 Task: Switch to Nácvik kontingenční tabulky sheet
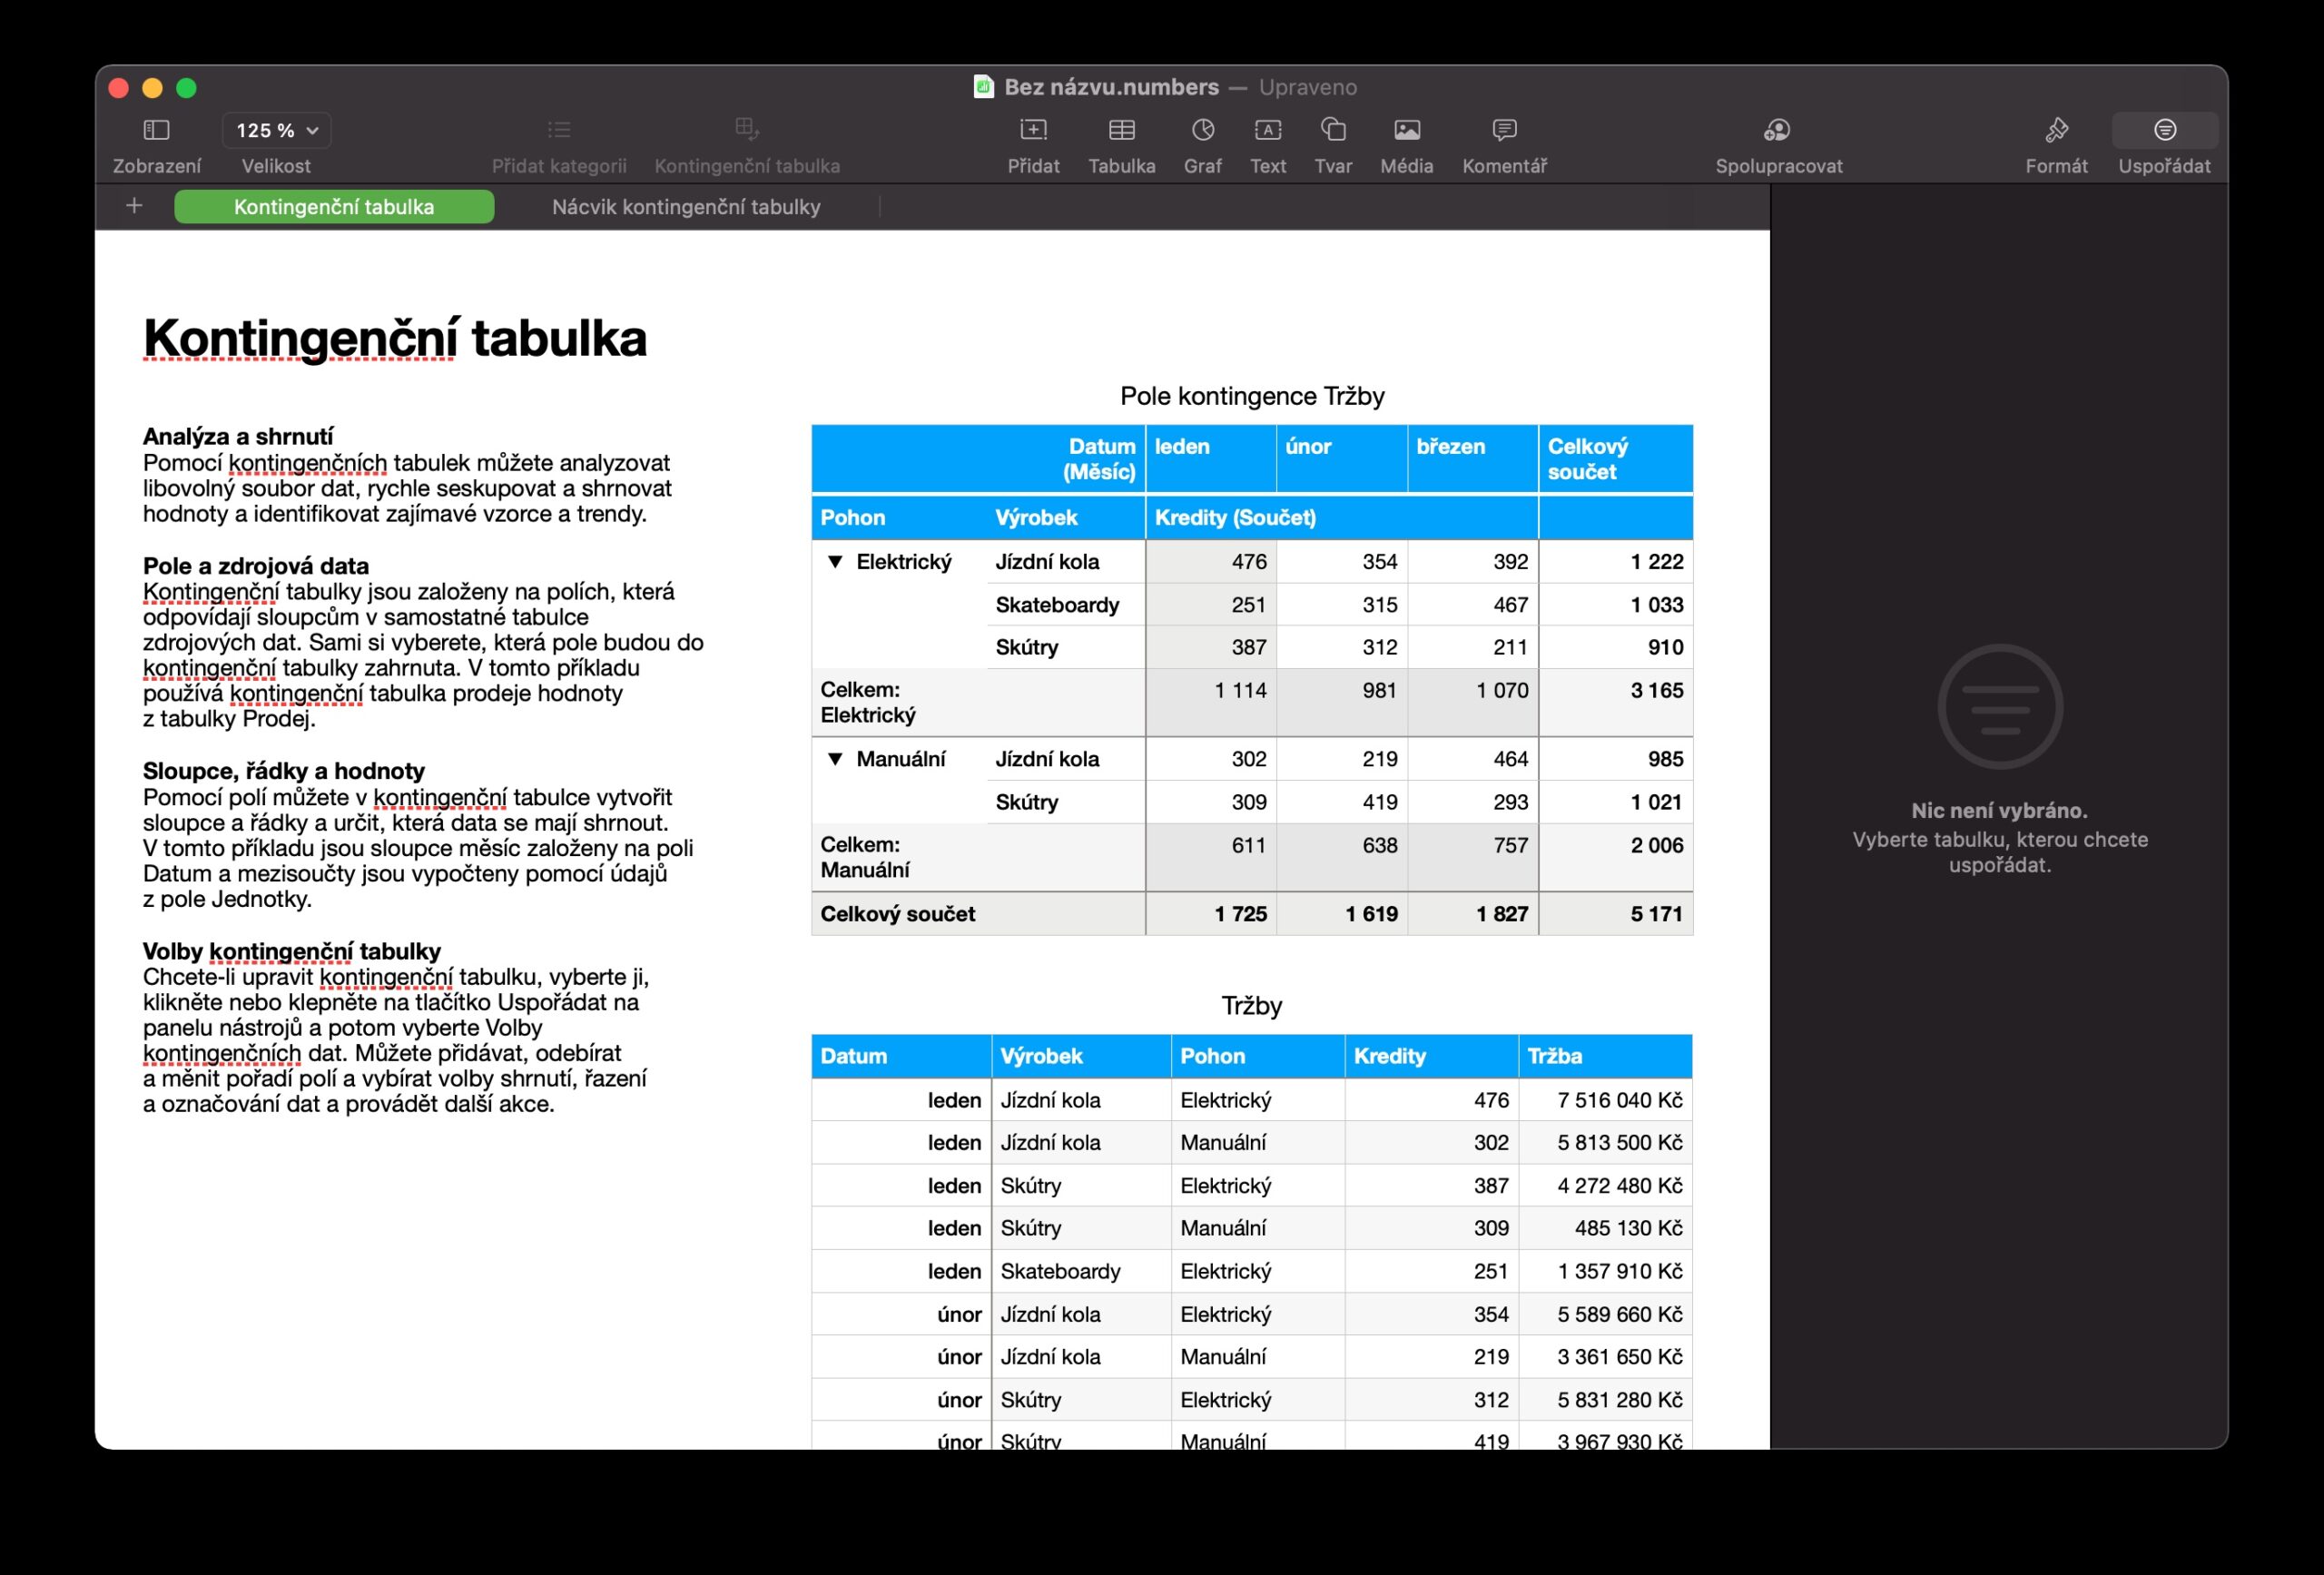(686, 207)
